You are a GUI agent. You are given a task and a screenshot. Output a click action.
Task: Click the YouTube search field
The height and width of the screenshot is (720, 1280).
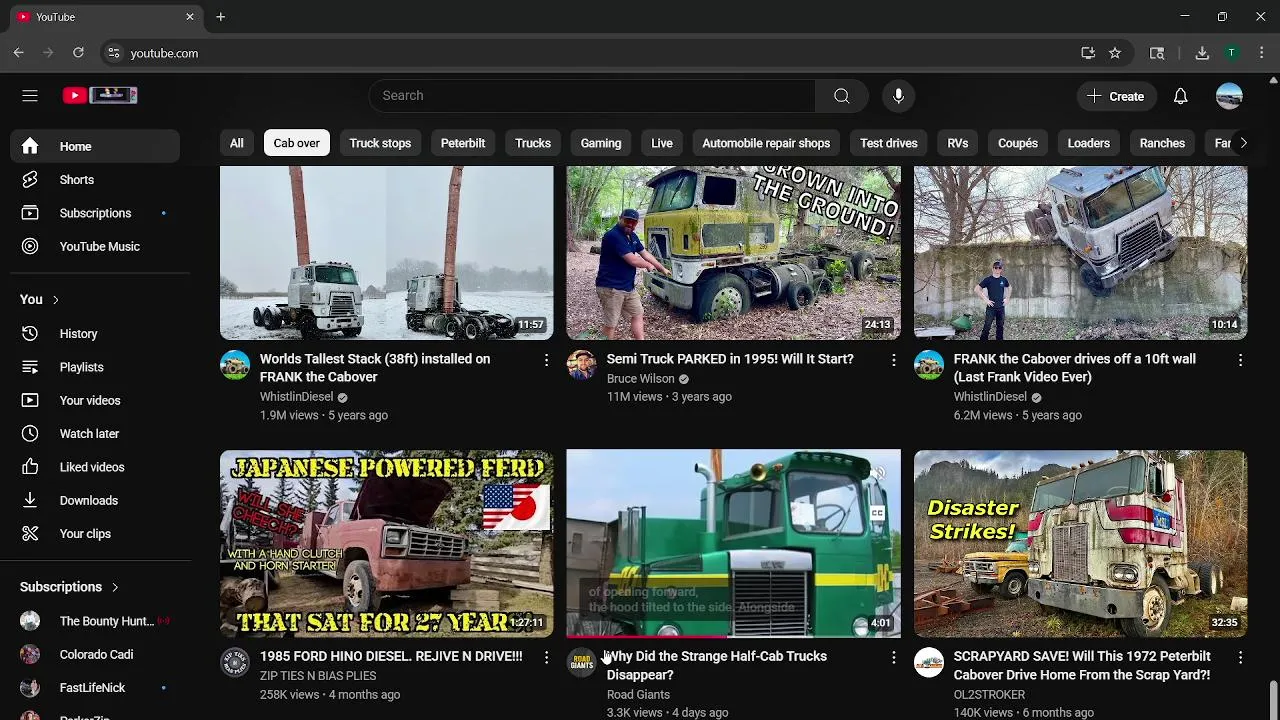(x=592, y=96)
